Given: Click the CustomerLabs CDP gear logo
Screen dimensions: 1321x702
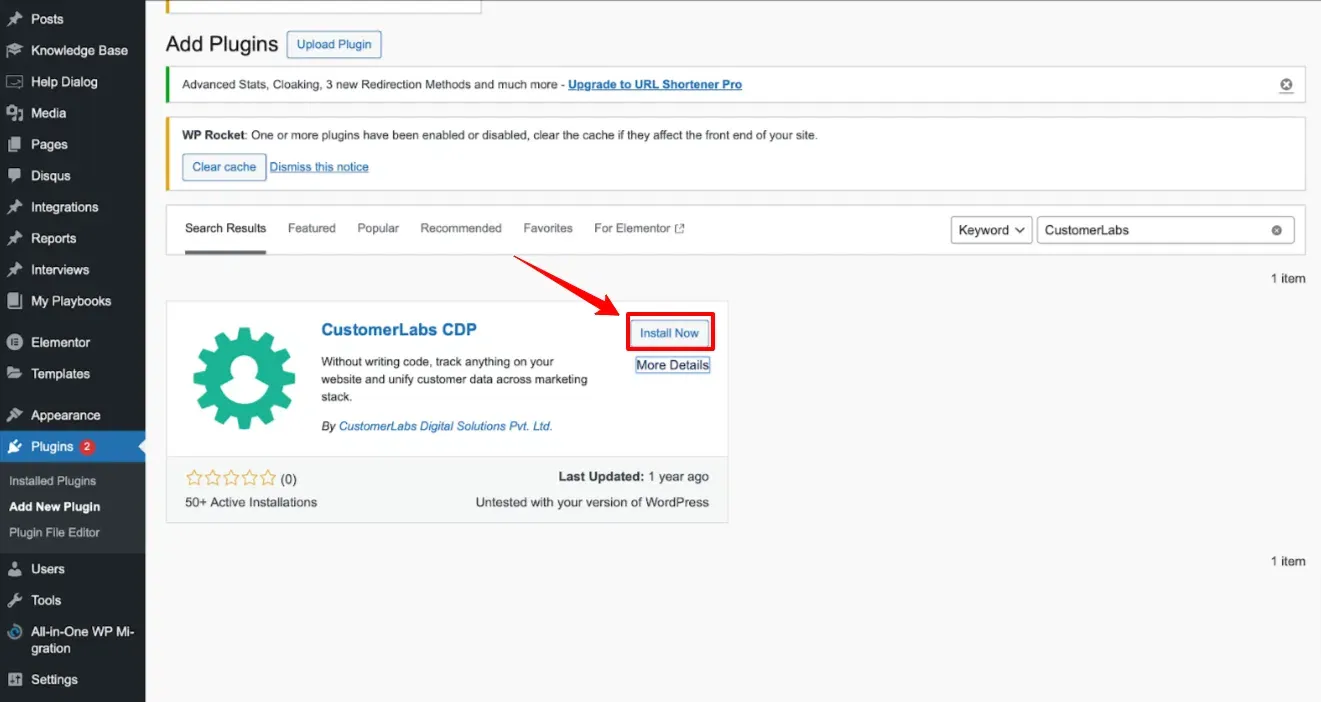Looking at the screenshot, I should pyautogui.click(x=244, y=379).
